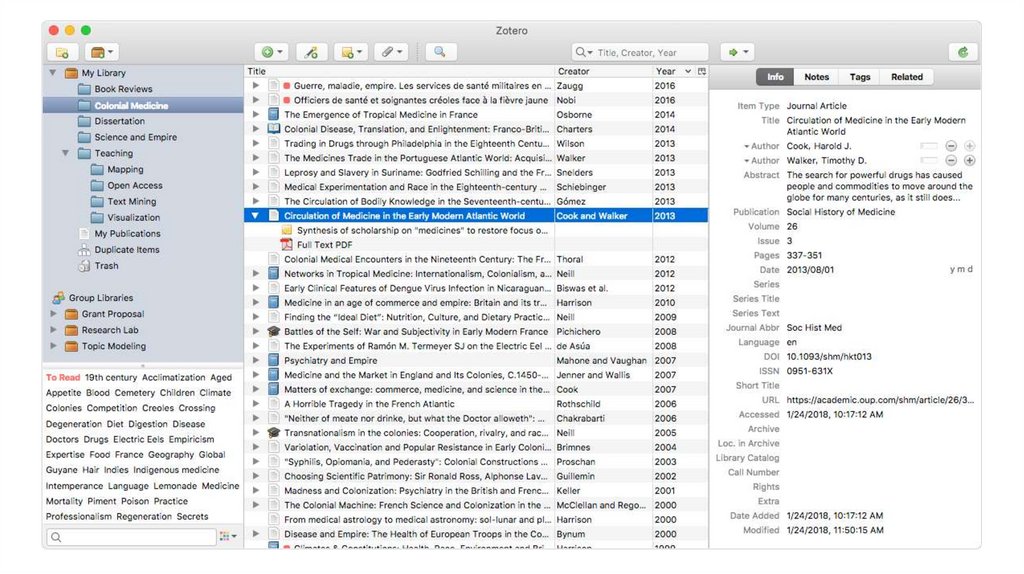Open tag selector colored actions menu
This screenshot has width=1024, height=574.
pyautogui.click(x=228, y=536)
